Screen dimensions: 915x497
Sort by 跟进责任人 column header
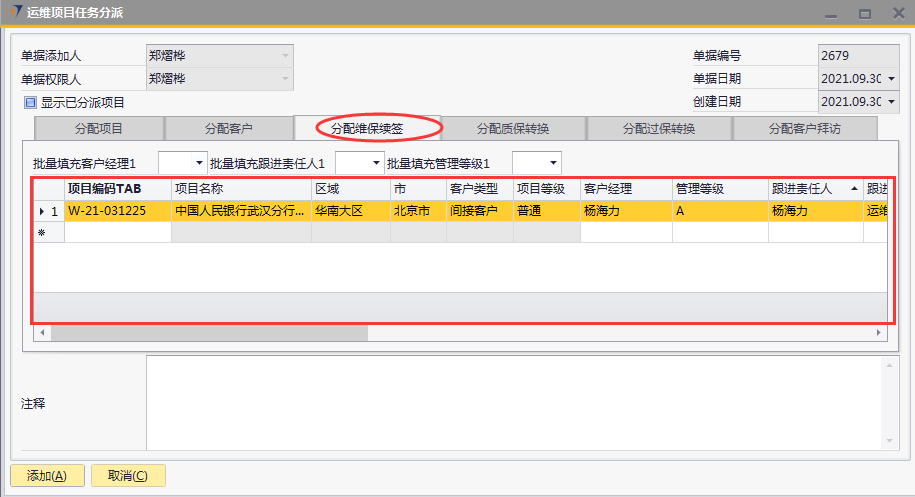(808, 188)
